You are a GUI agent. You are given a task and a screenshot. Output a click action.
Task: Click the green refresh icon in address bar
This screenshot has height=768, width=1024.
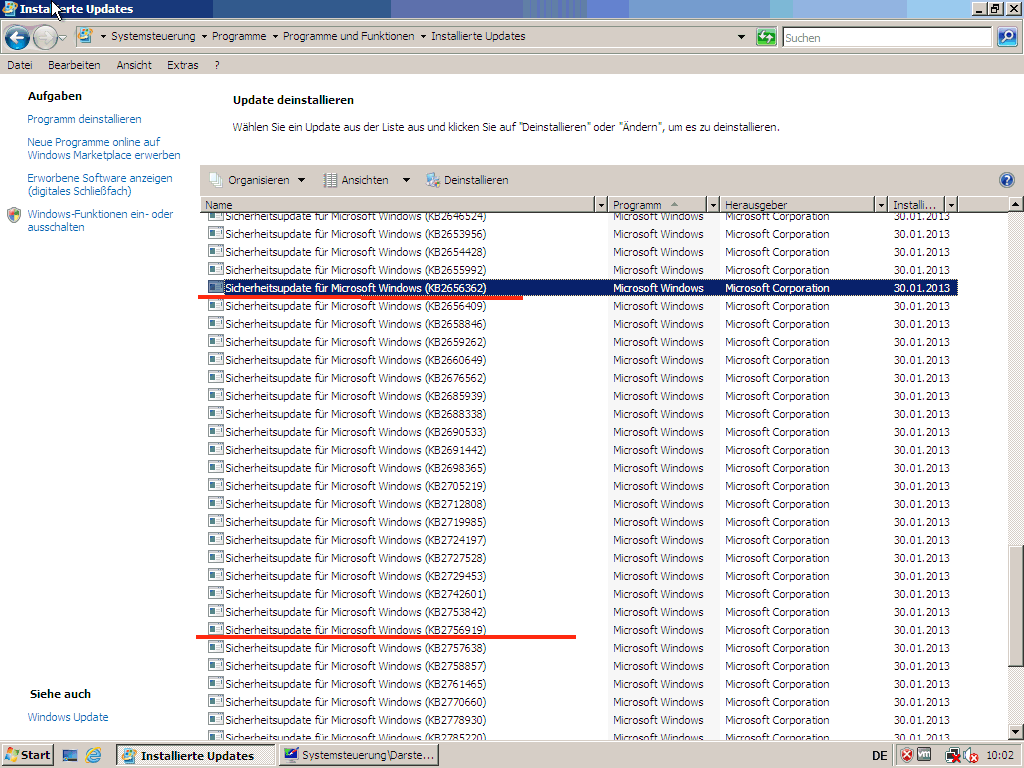tap(766, 37)
